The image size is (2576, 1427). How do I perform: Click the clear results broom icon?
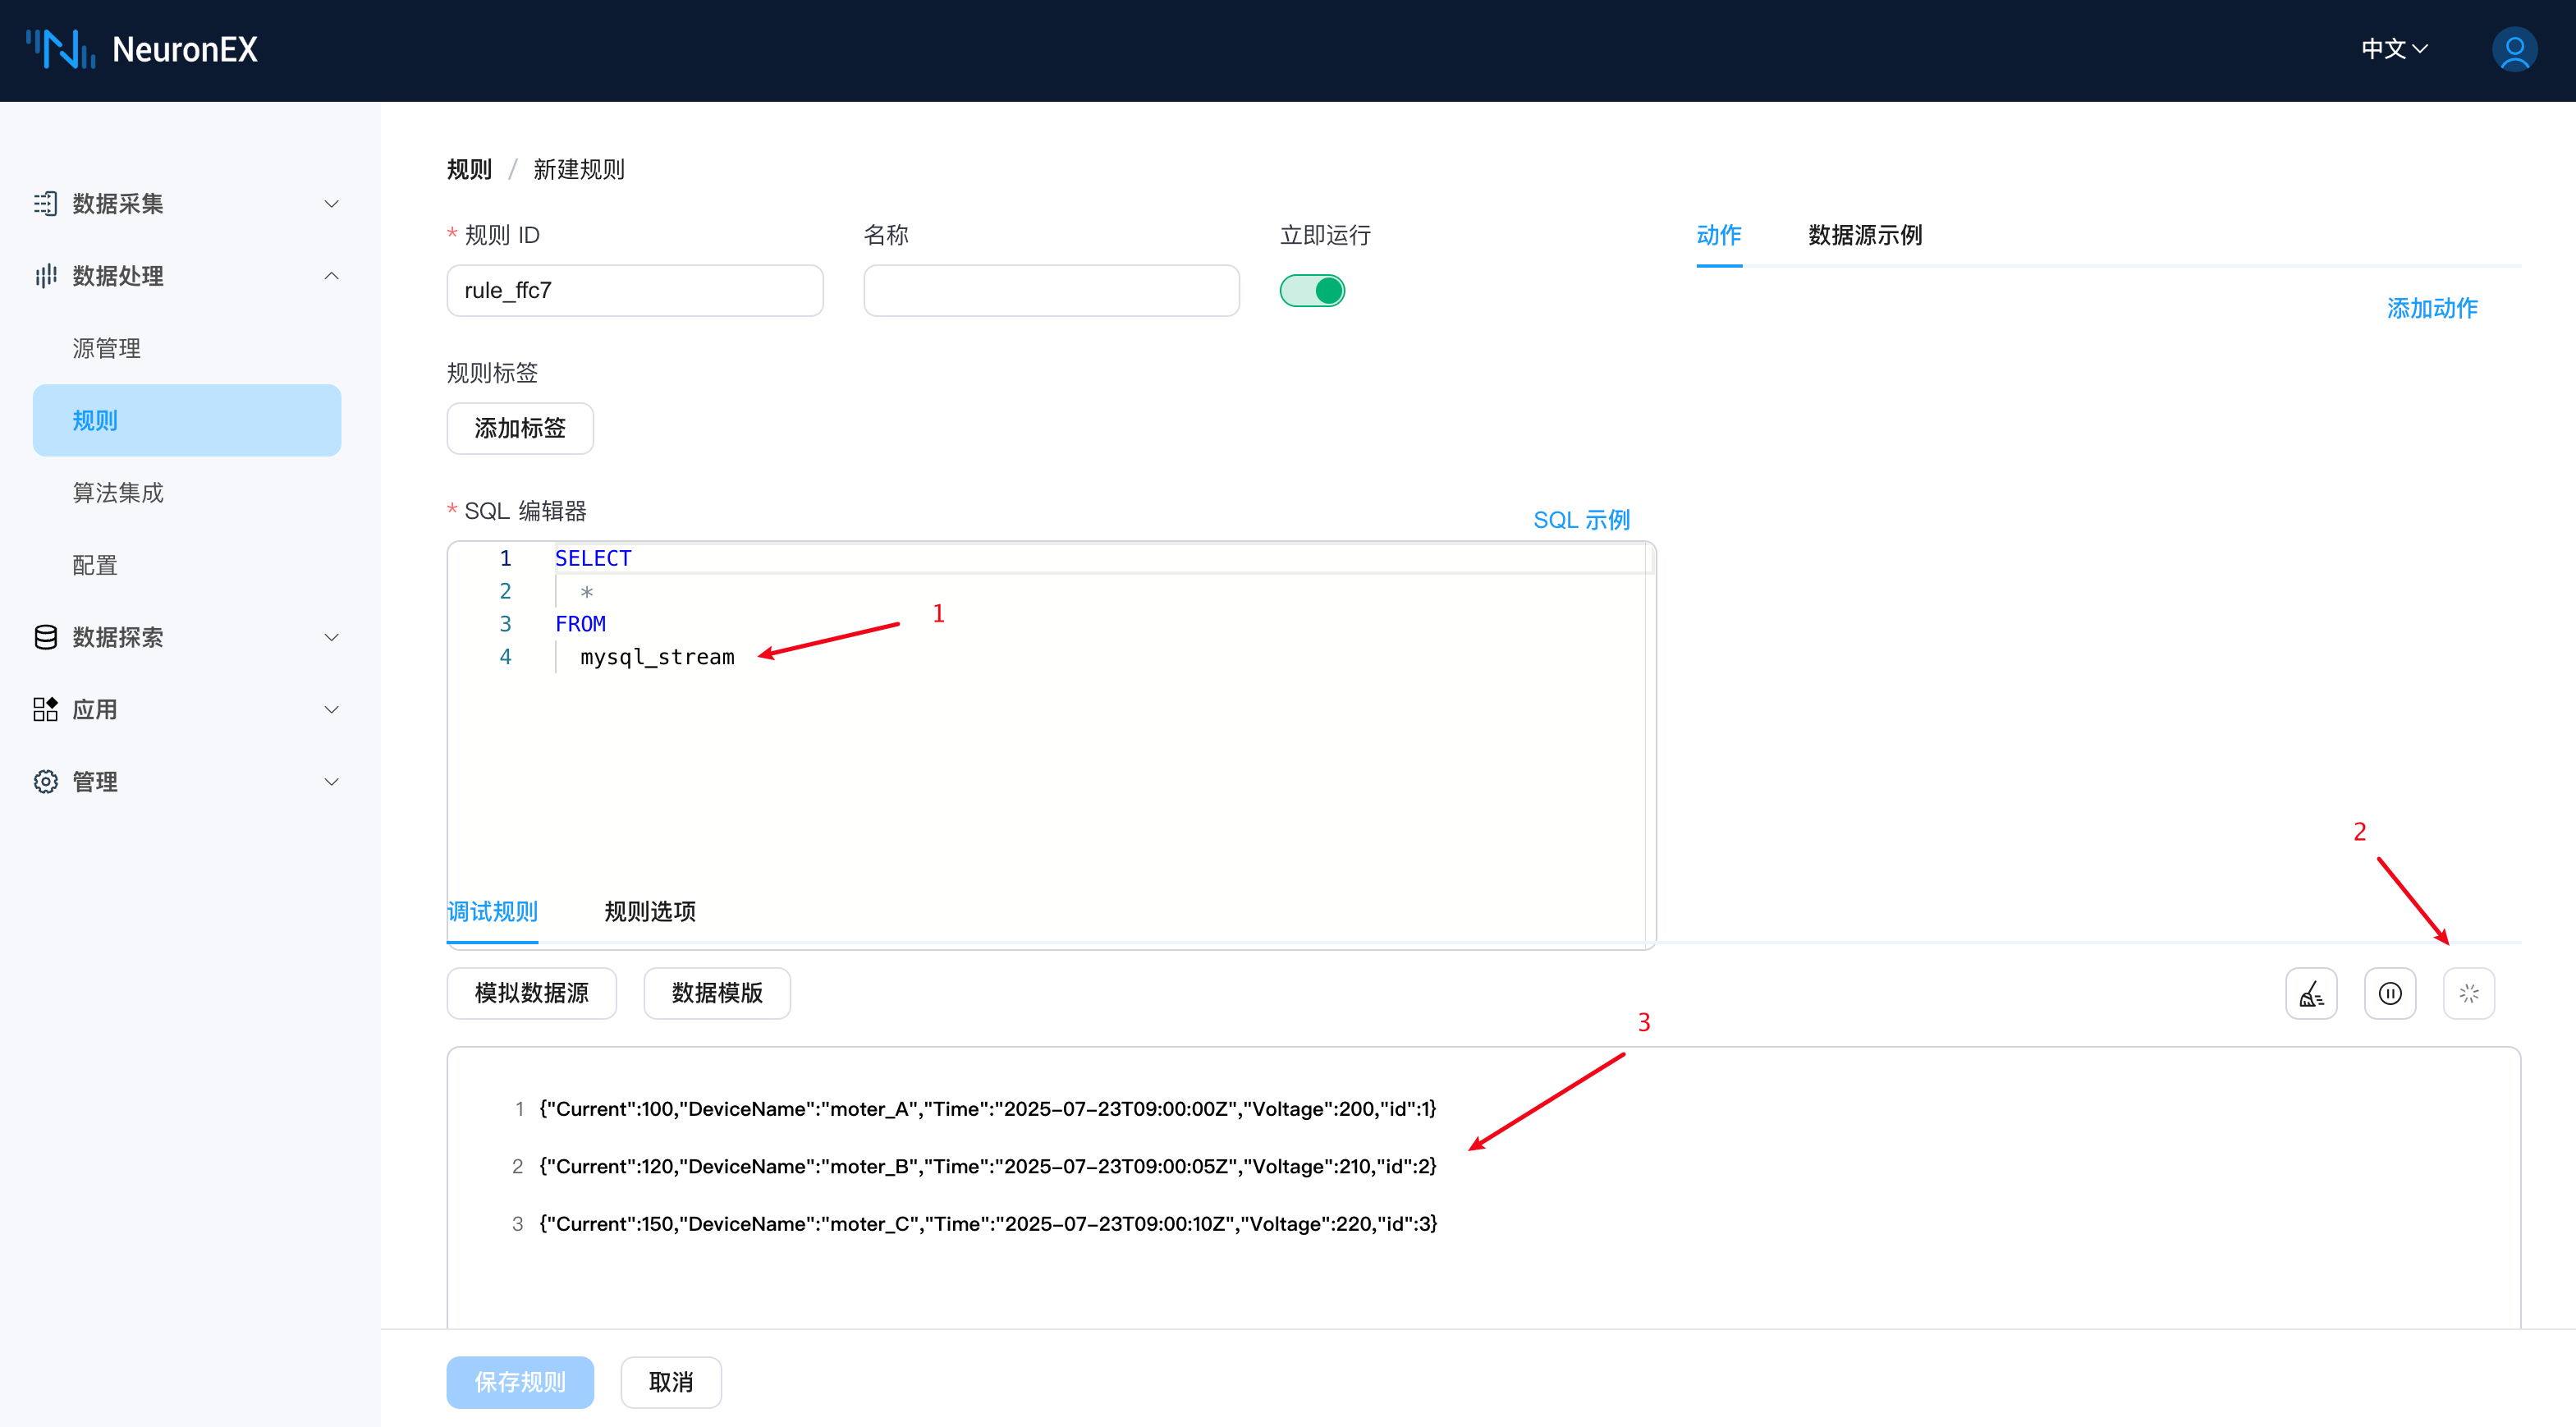[x=2311, y=993]
